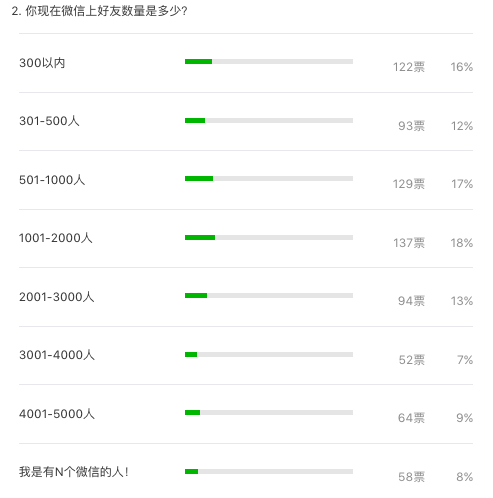
Task: Select the 300以内 option label
Action: [42, 63]
